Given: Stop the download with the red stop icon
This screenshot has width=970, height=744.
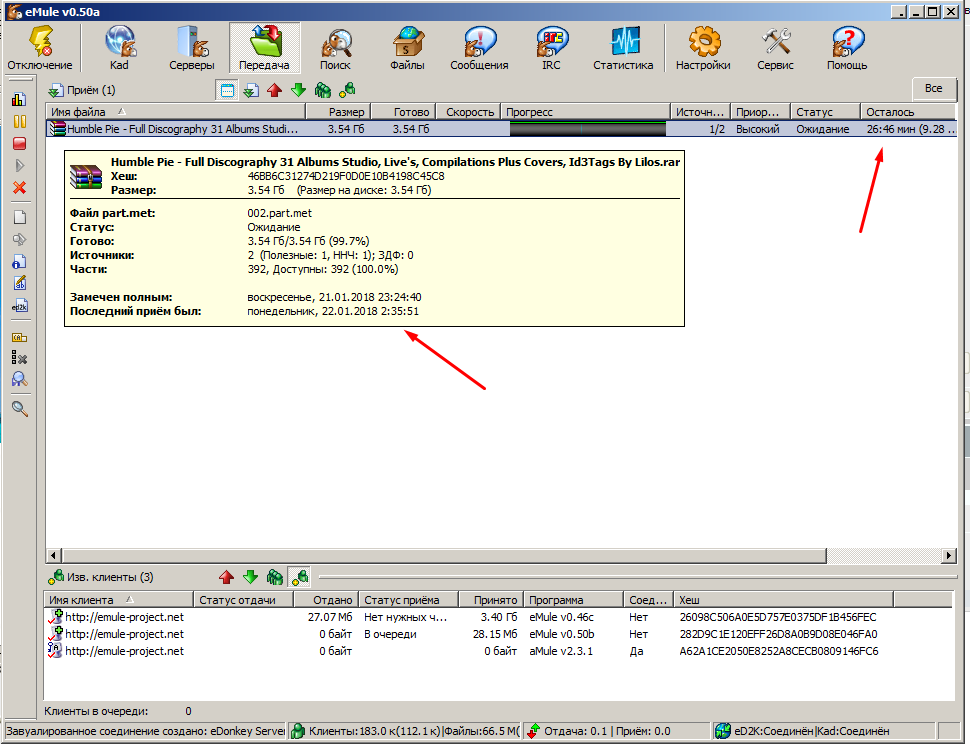Looking at the screenshot, I should 19,143.
